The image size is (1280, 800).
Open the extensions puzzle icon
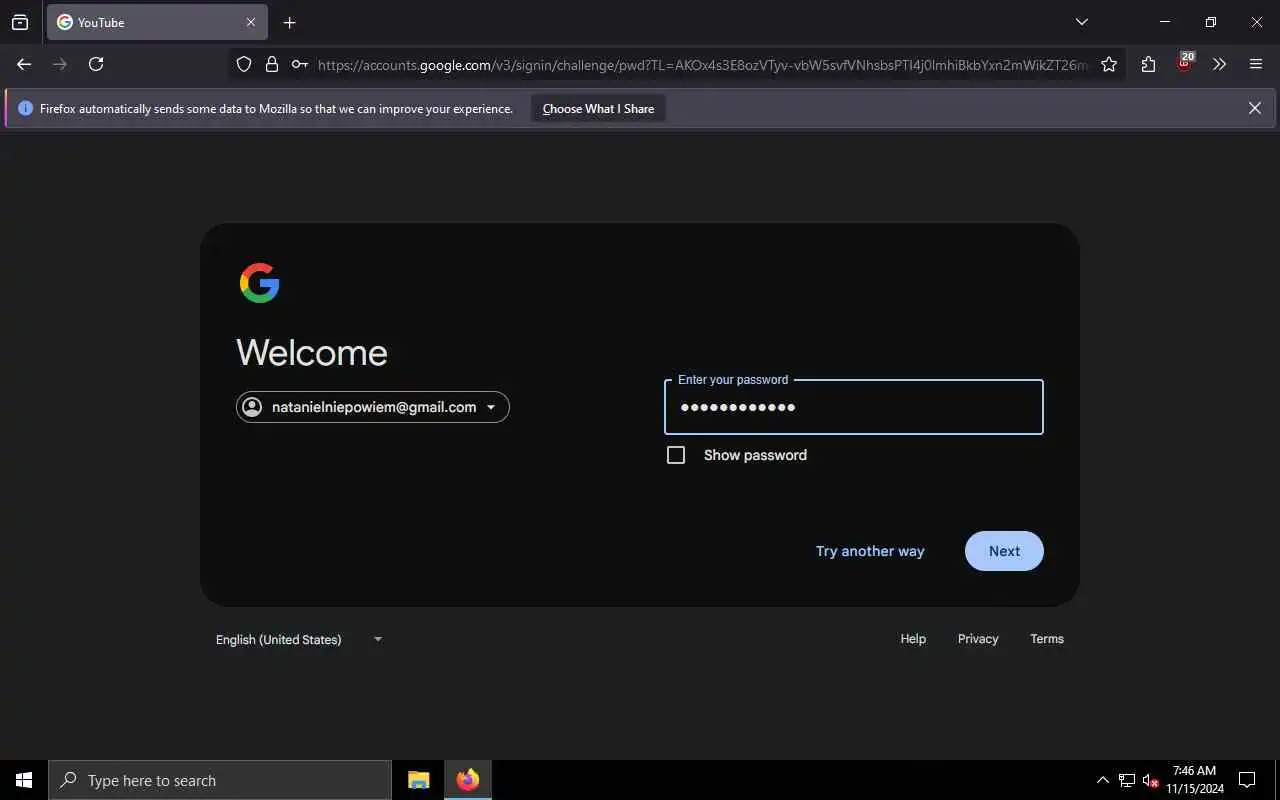(x=1148, y=64)
